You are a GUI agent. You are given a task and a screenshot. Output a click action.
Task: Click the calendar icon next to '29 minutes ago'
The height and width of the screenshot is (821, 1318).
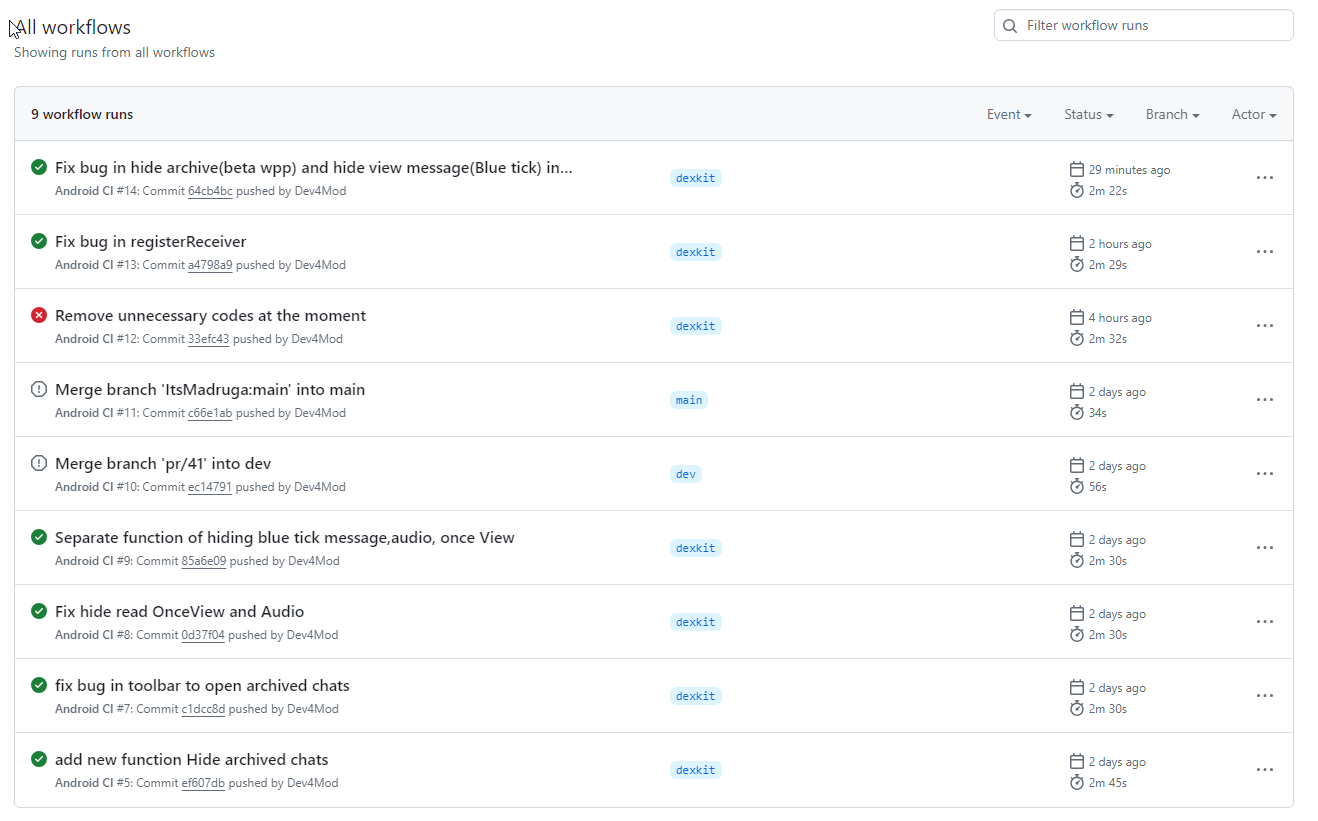[x=1077, y=169]
